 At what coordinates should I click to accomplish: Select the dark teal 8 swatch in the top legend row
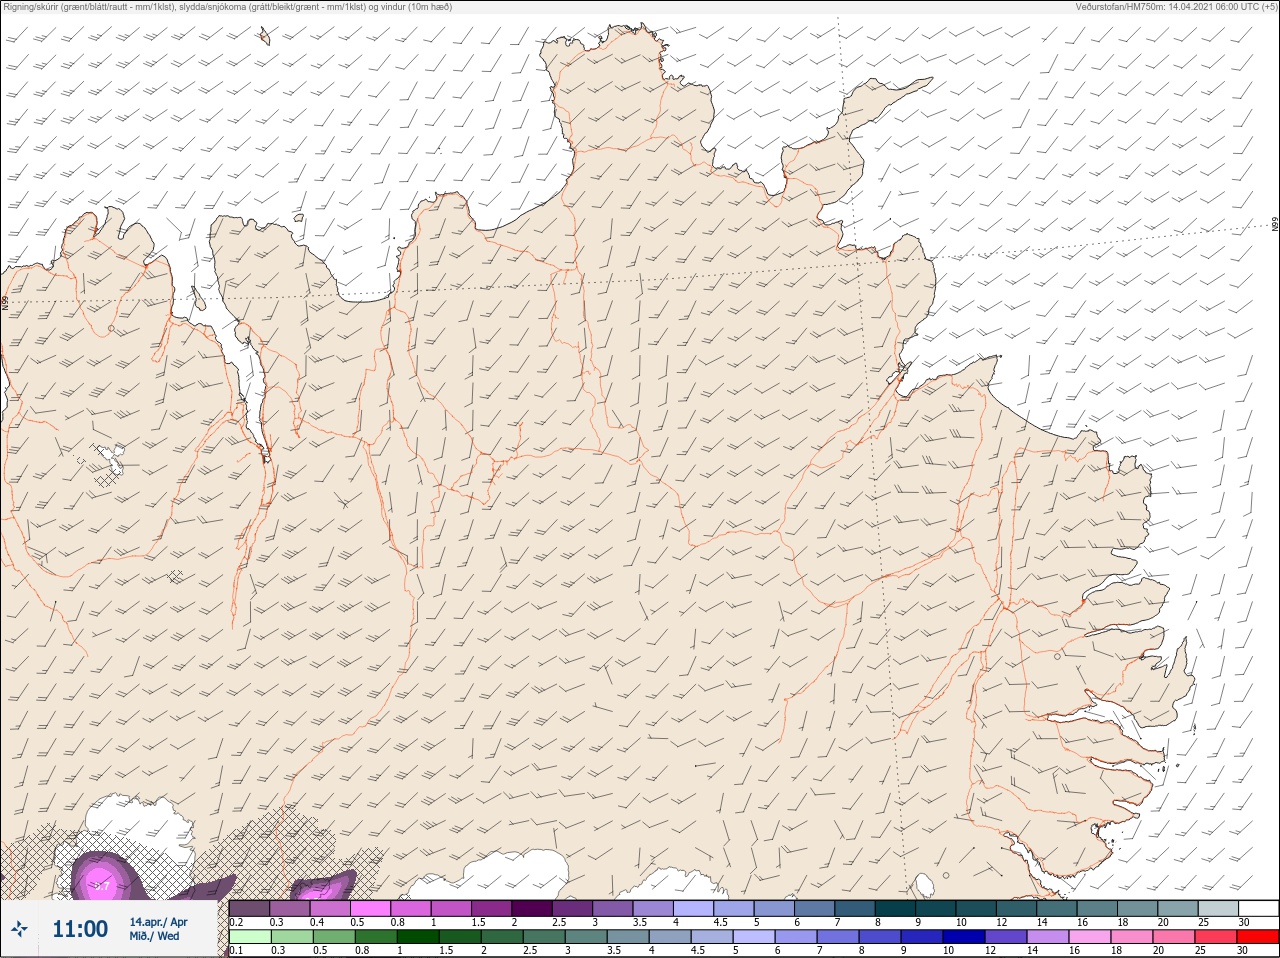pyautogui.click(x=895, y=908)
